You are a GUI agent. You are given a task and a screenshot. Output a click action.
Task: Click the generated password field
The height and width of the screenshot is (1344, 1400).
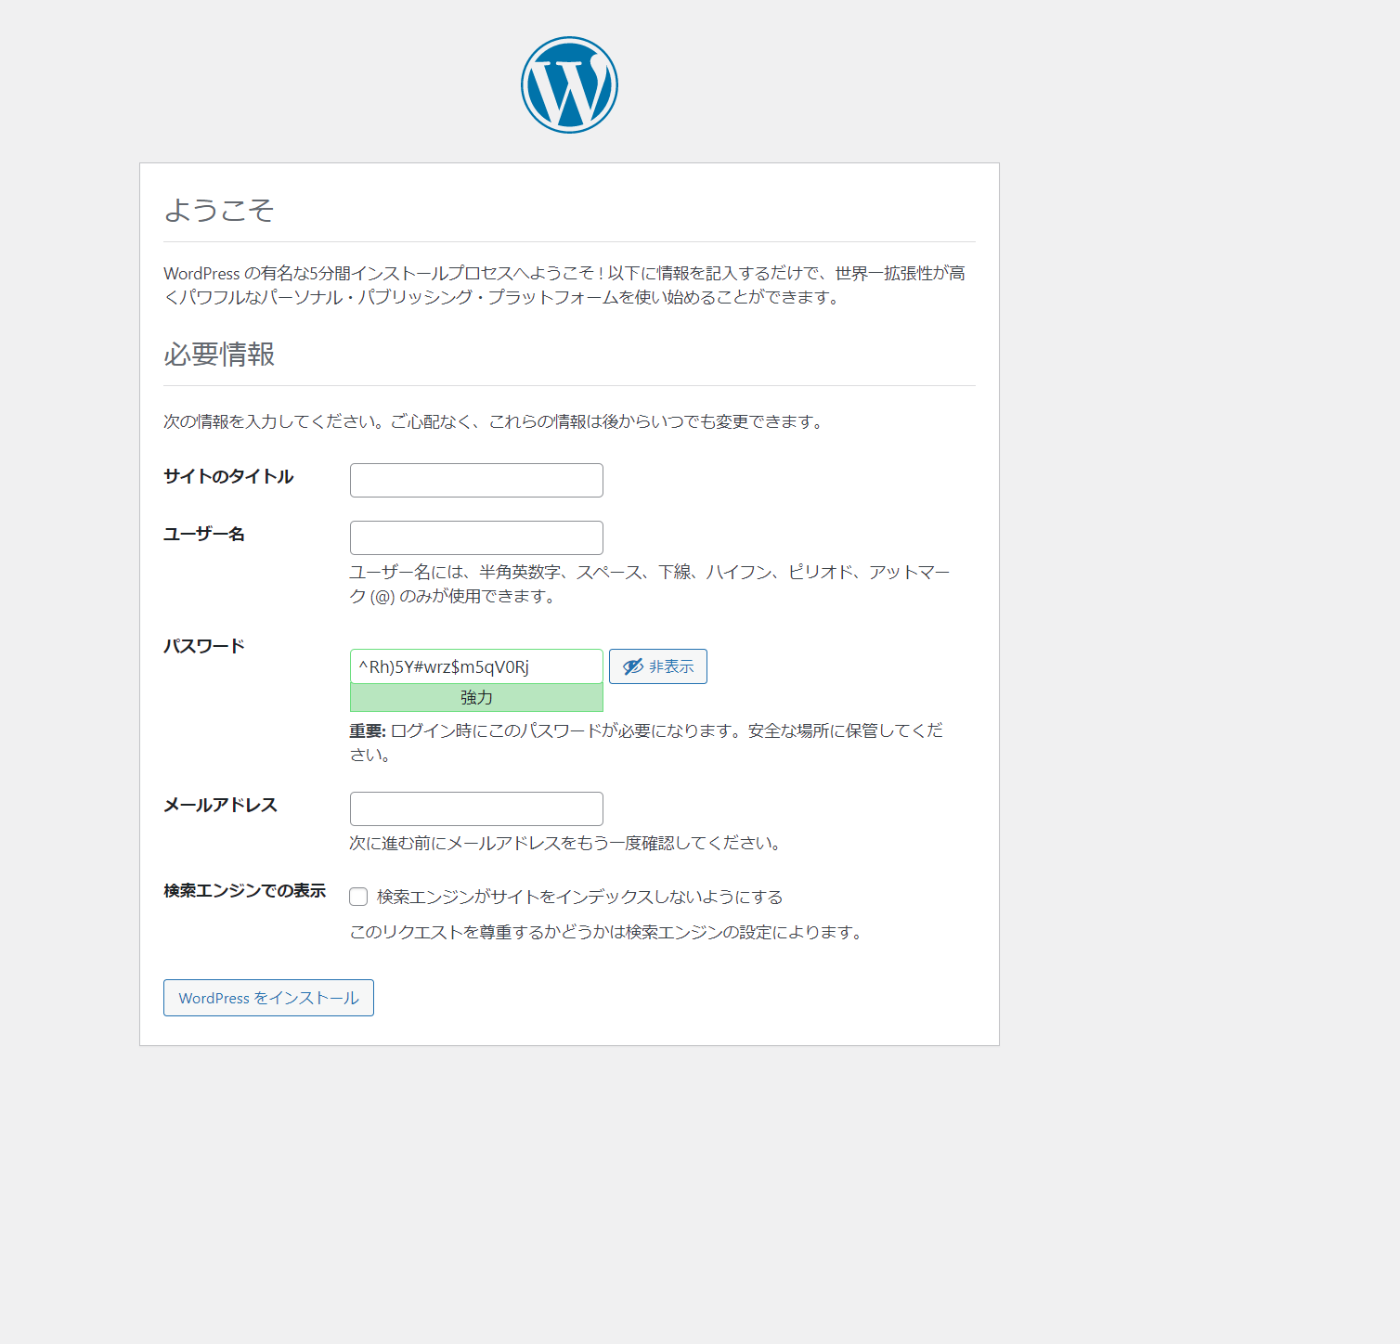pyautogui.click(x=476, y=667)
